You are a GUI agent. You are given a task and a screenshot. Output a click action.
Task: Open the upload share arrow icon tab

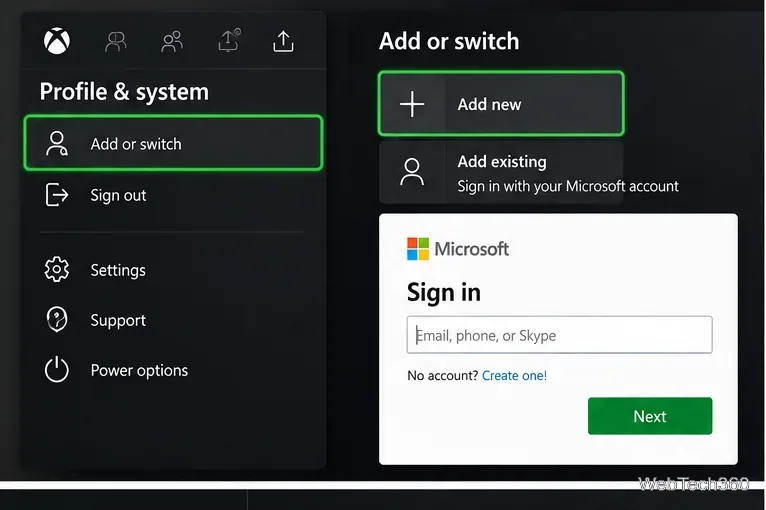click(x=283, y=42)
